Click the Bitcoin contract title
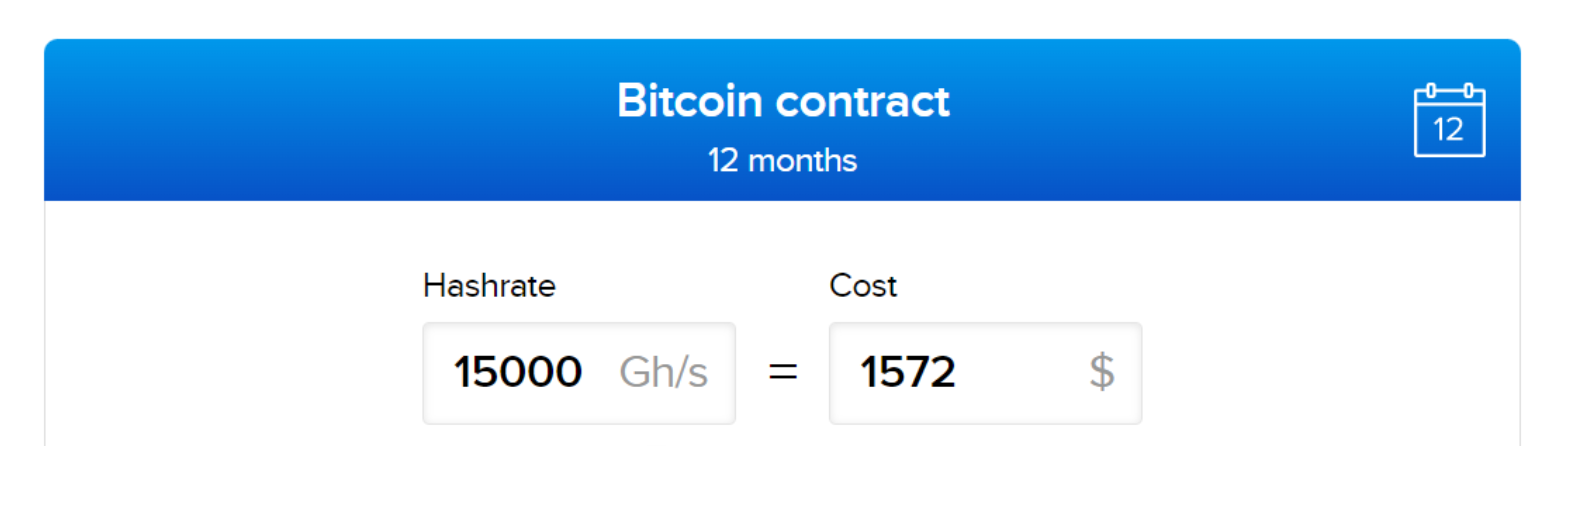This screenshot has width=1574, height=507. 783,101
